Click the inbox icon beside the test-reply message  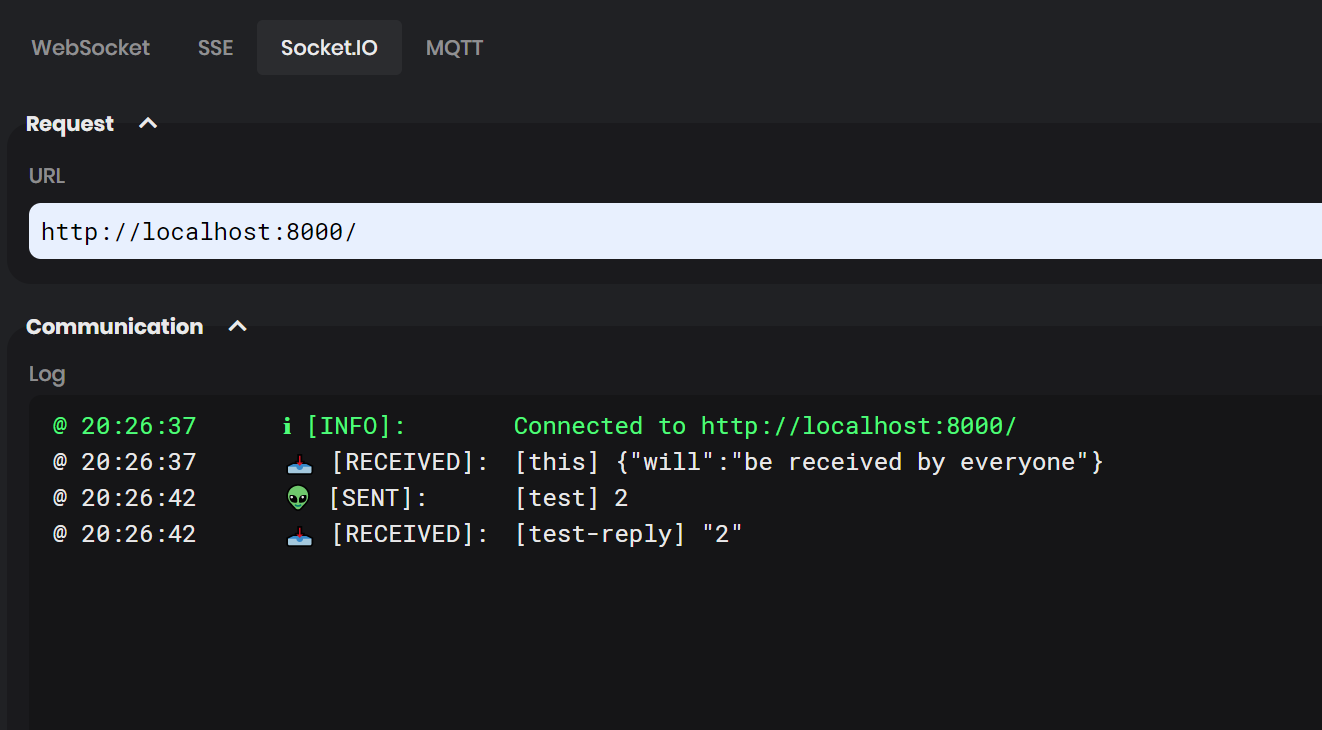[299, 535]
